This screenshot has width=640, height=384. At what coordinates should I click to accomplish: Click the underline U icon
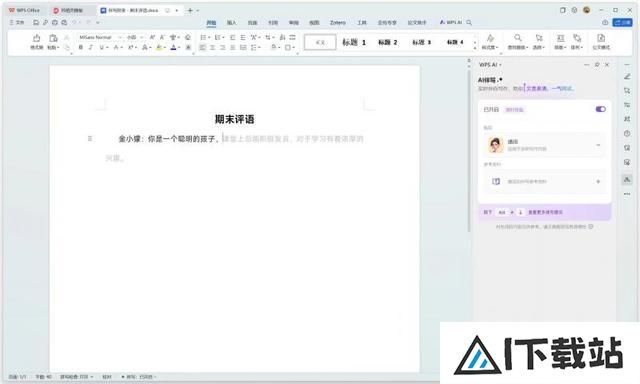[x=101, y=47]
